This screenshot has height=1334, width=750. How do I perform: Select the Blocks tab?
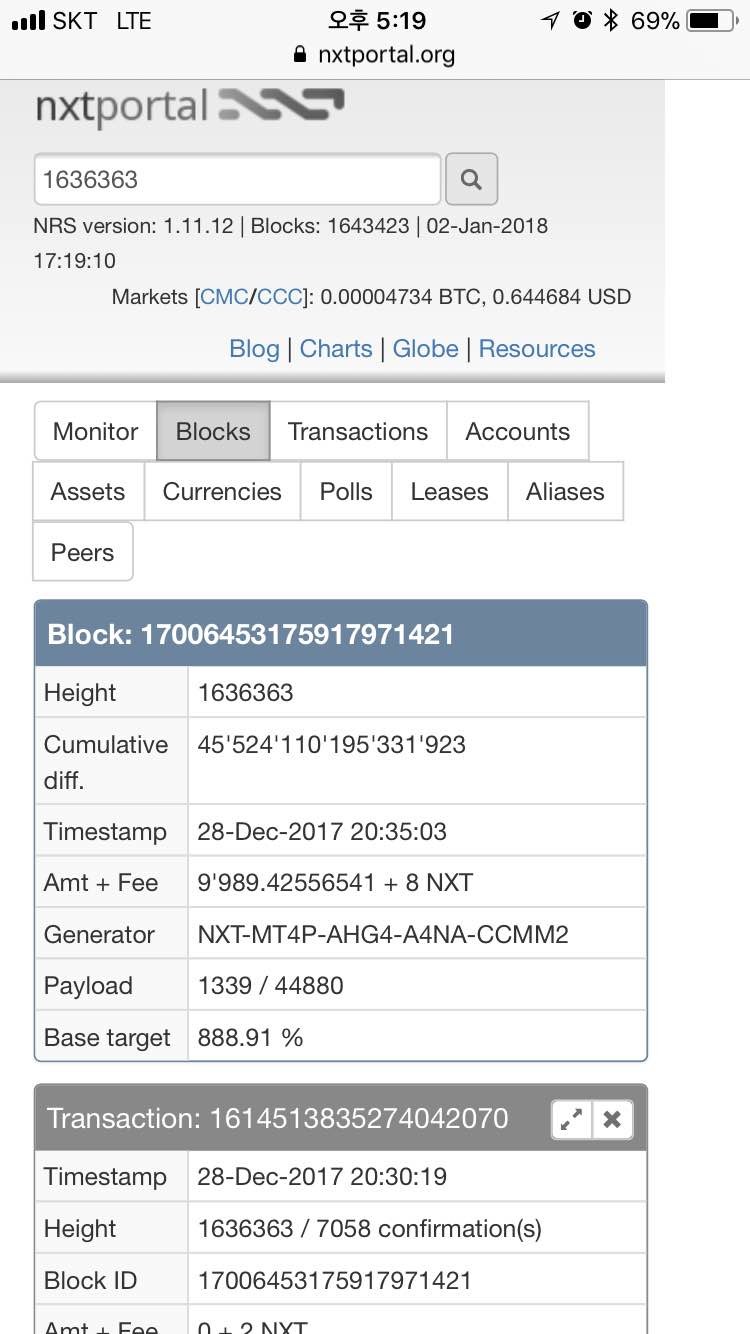point(213,432)
